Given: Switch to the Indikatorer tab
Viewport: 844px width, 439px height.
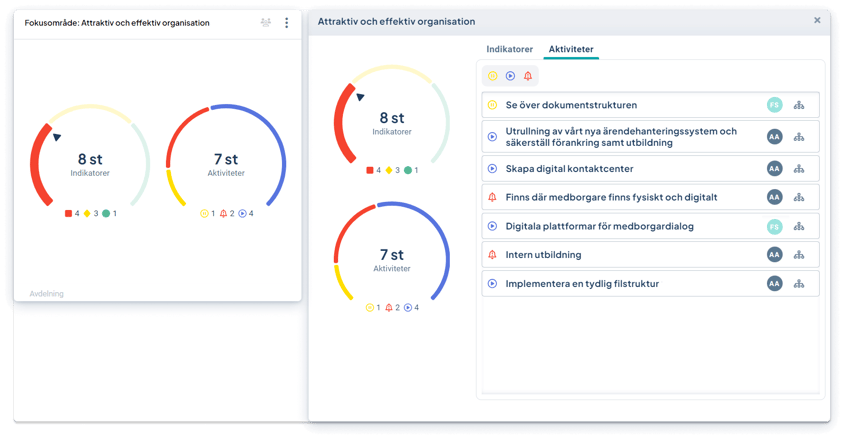Looking at the screenshot, I should 509,49.
